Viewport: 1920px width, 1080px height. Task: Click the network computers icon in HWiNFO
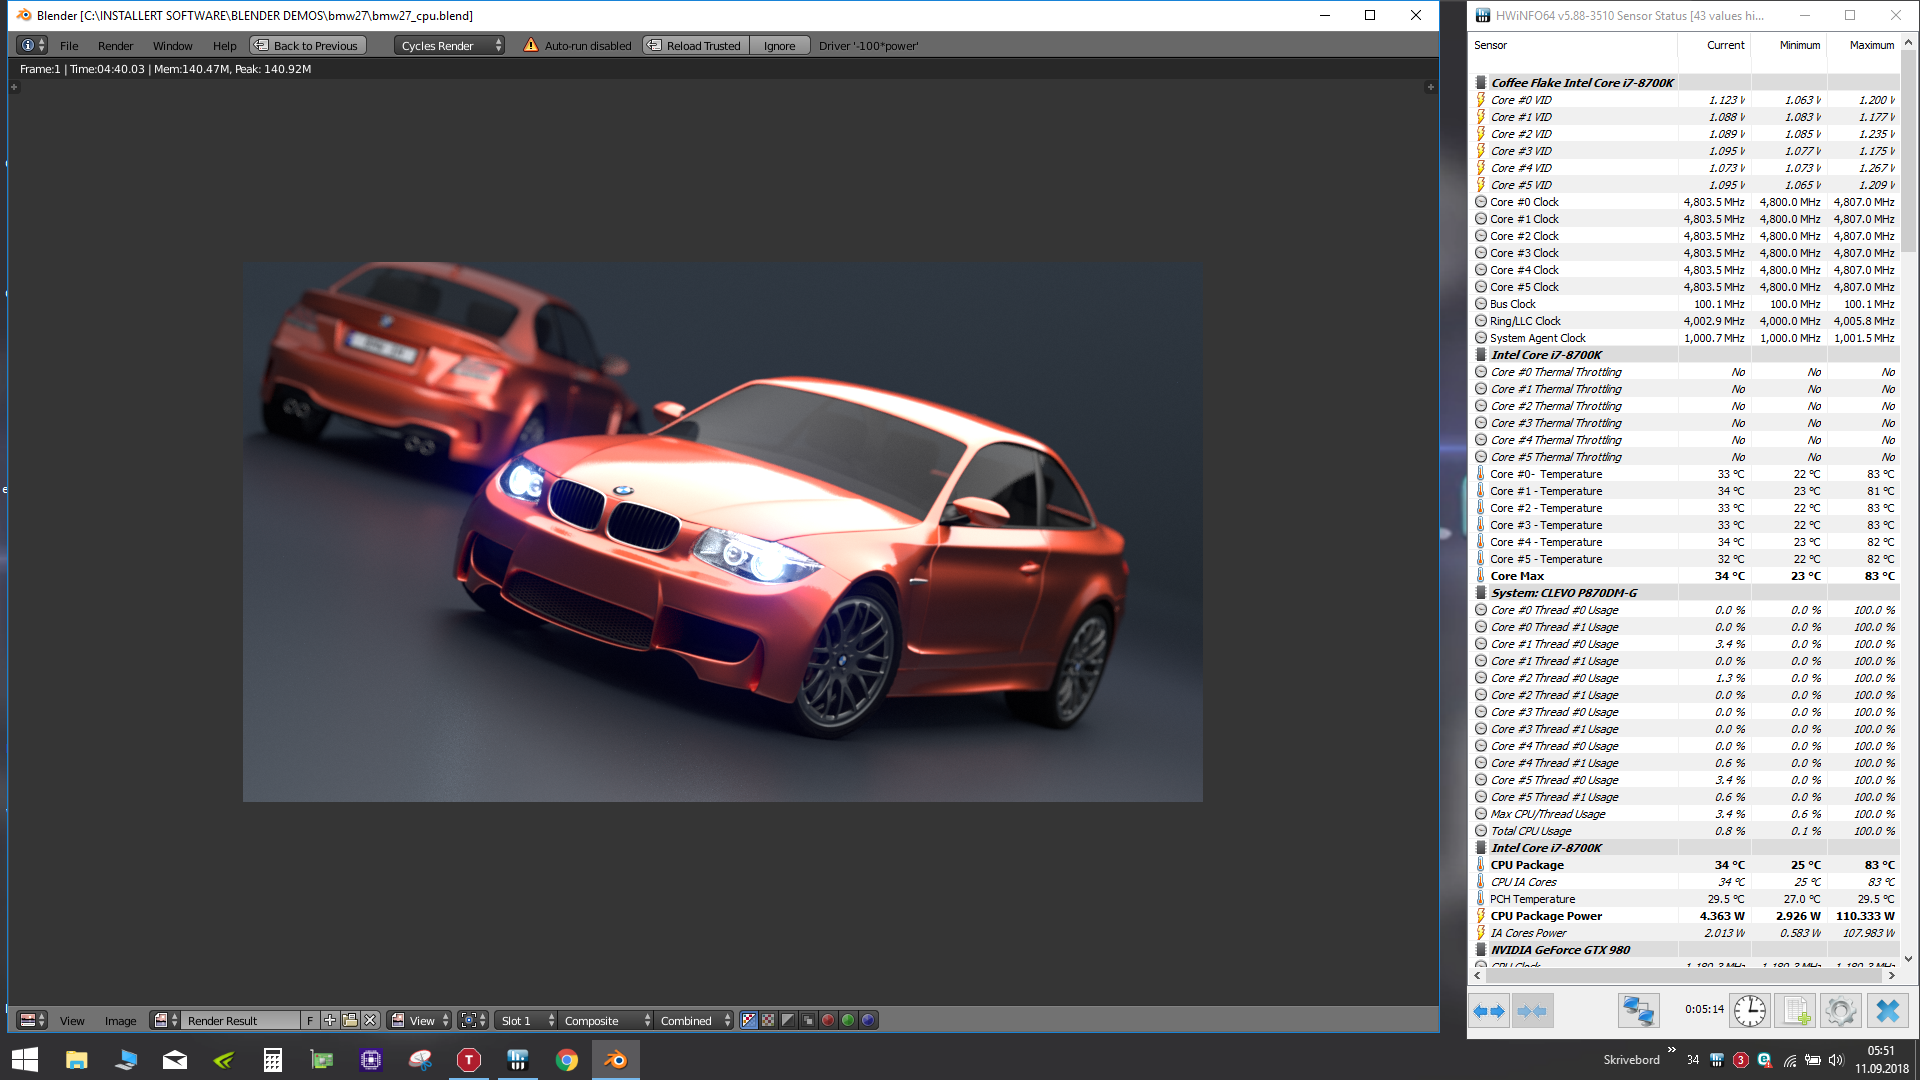[x=1638, y=1011]
